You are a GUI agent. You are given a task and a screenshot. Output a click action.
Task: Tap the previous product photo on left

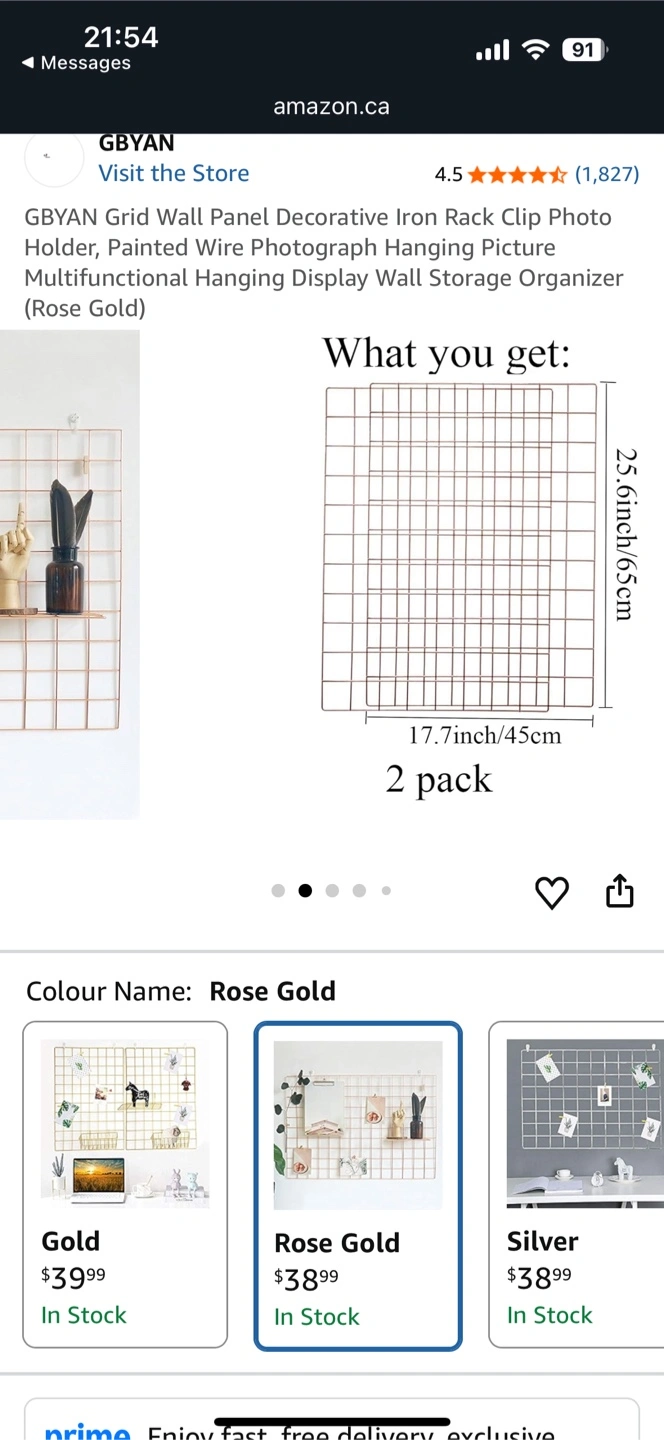pyautogui.click(x=69, y=575)
